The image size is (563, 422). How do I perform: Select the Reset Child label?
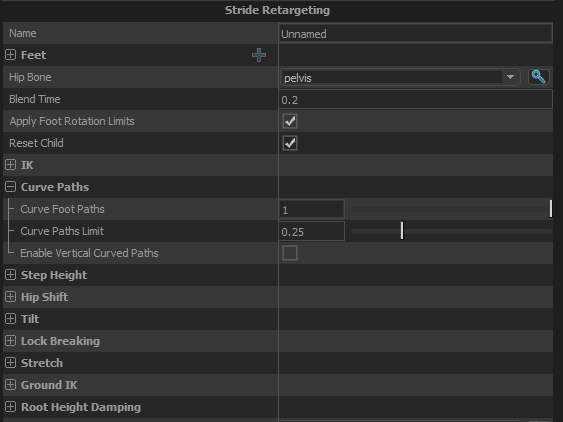tap(36, 143)
